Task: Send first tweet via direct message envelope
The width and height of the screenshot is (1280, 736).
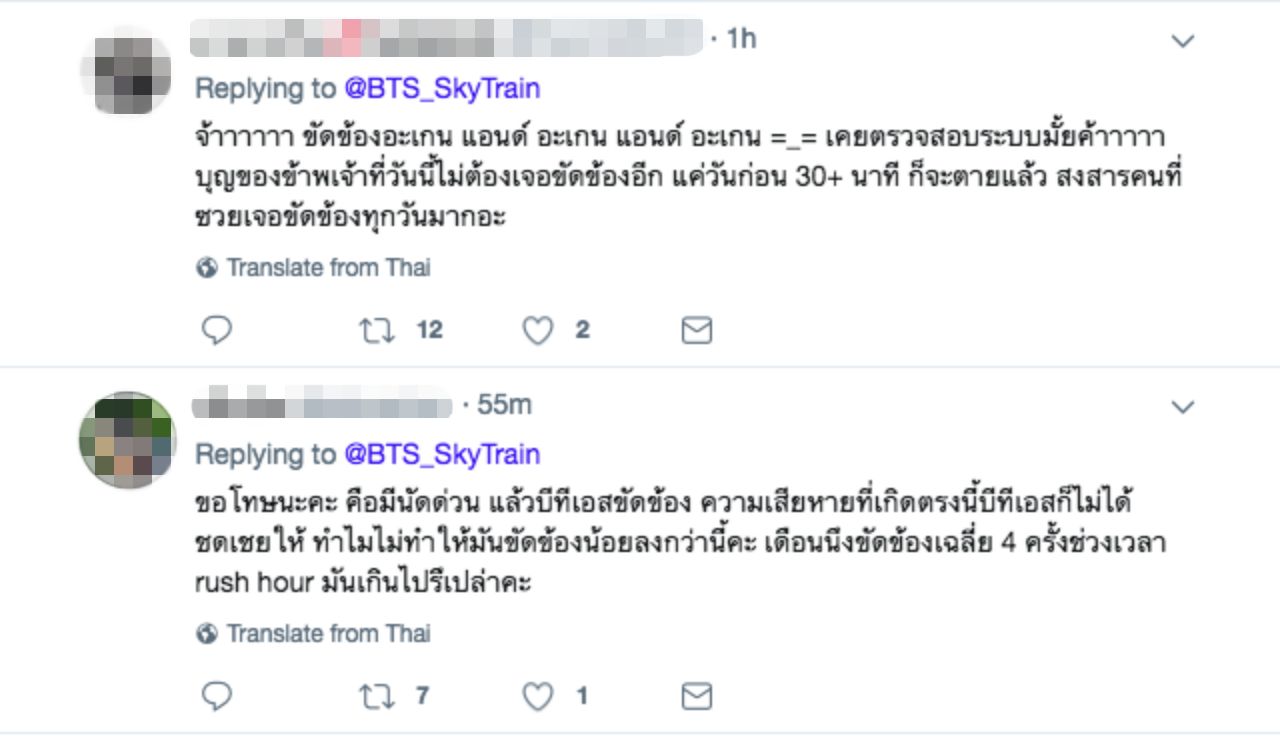Action: (x=696, y=330)
